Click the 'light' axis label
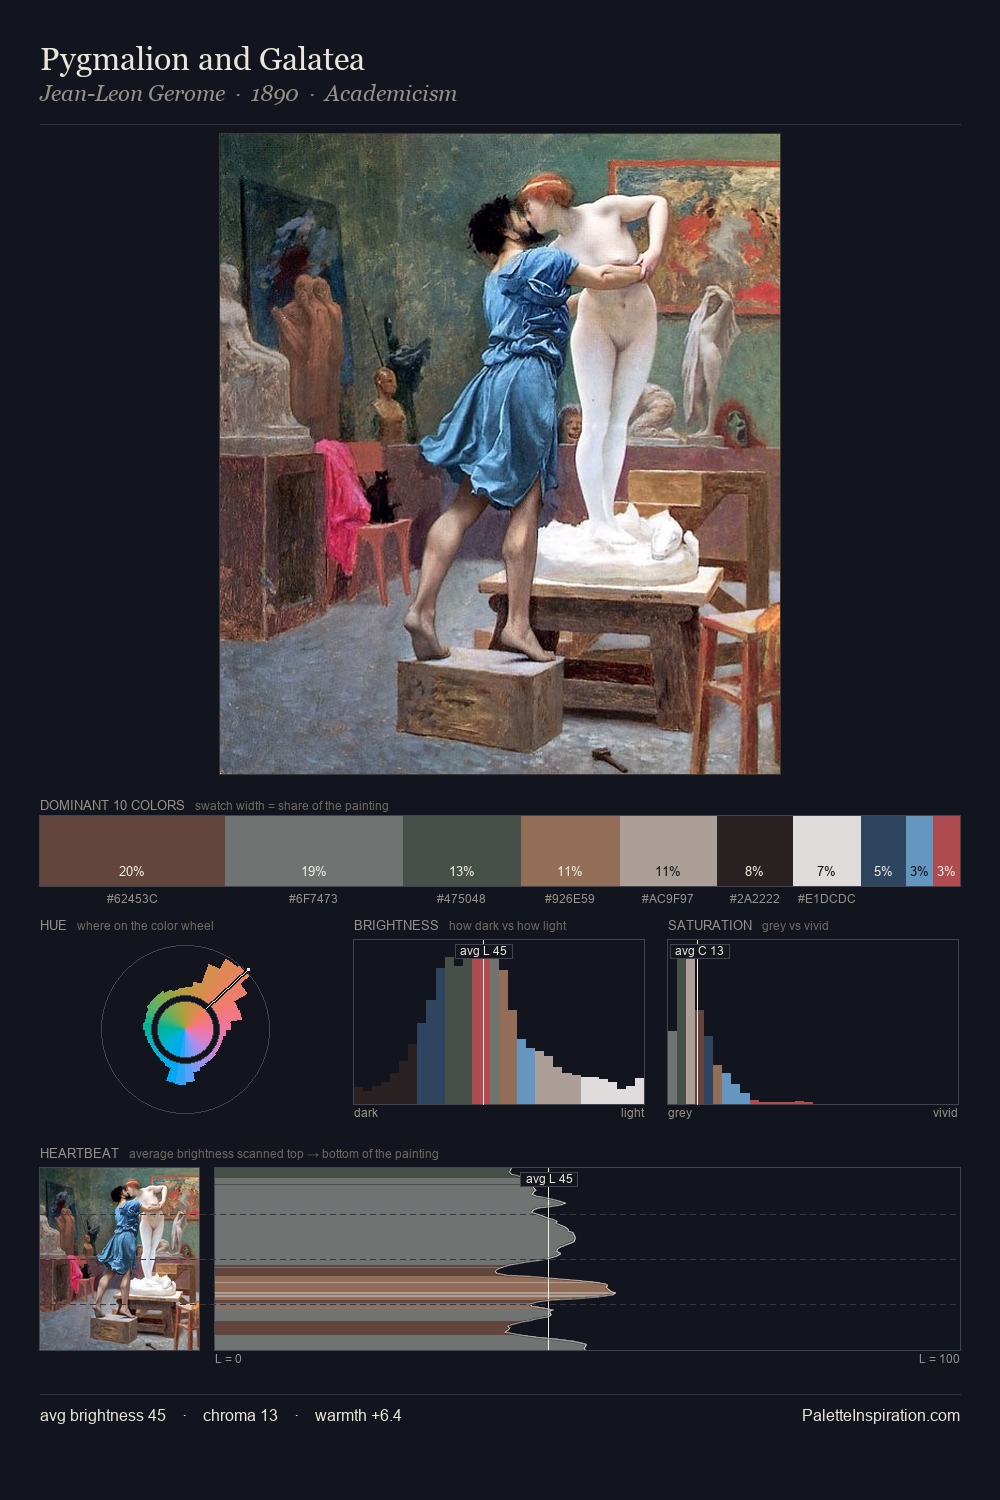Screen dimensions: 1000x1500 click(x=632, y=1113)
